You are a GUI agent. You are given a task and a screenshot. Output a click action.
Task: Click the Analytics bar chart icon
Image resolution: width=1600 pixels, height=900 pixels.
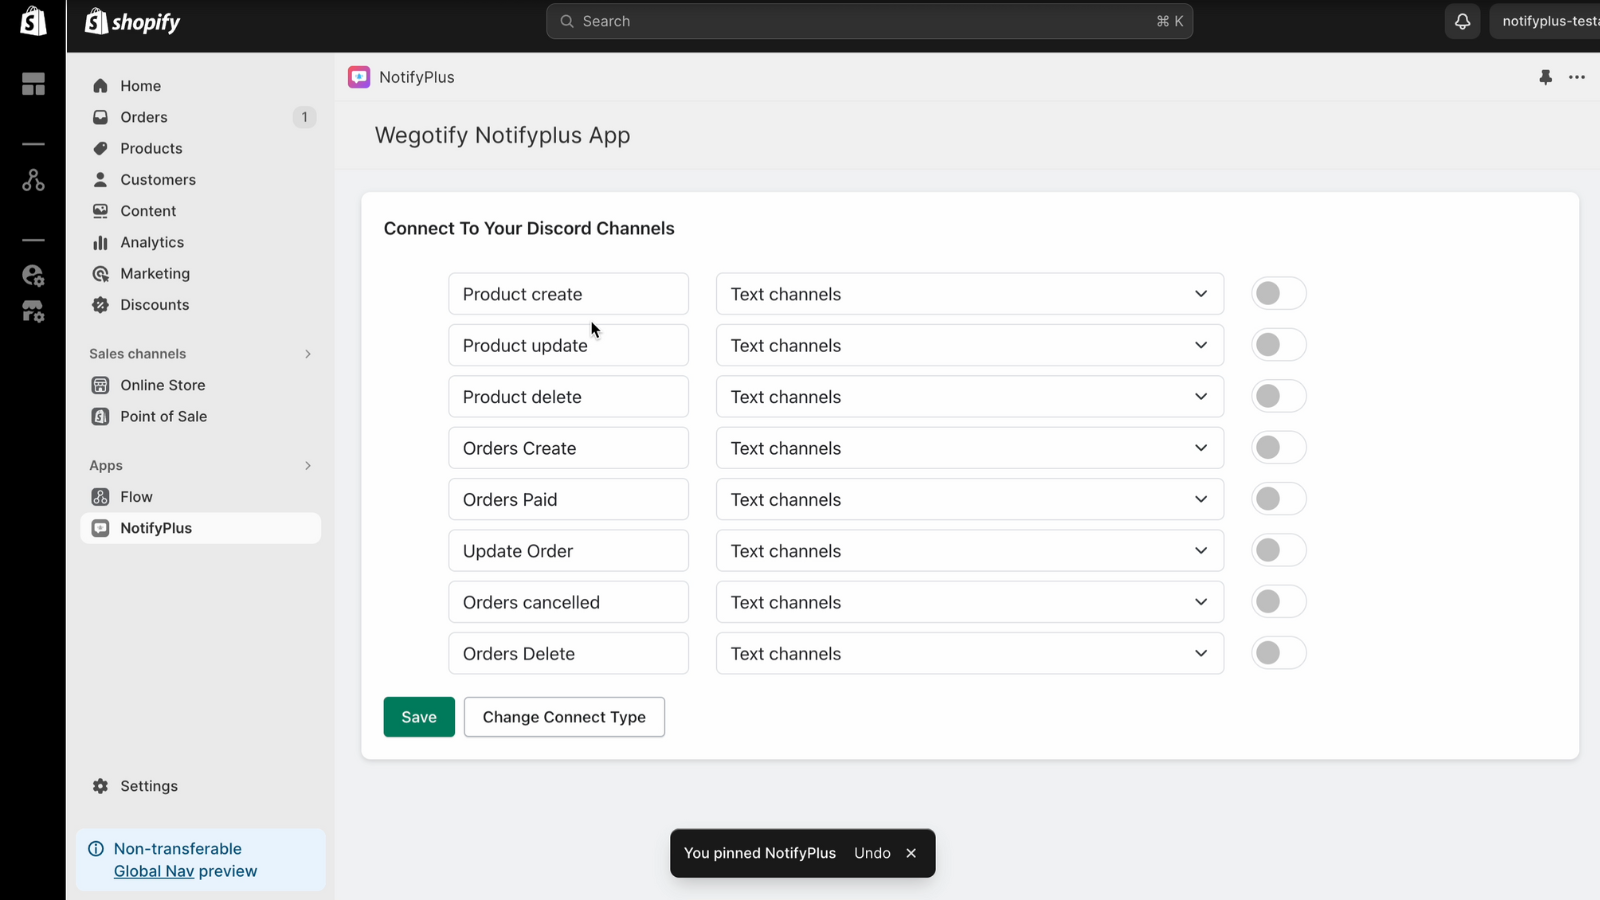100,242
